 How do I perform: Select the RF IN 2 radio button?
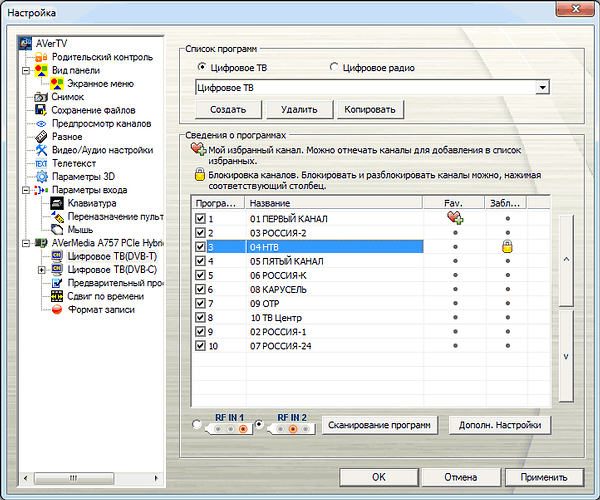point(259,424)
